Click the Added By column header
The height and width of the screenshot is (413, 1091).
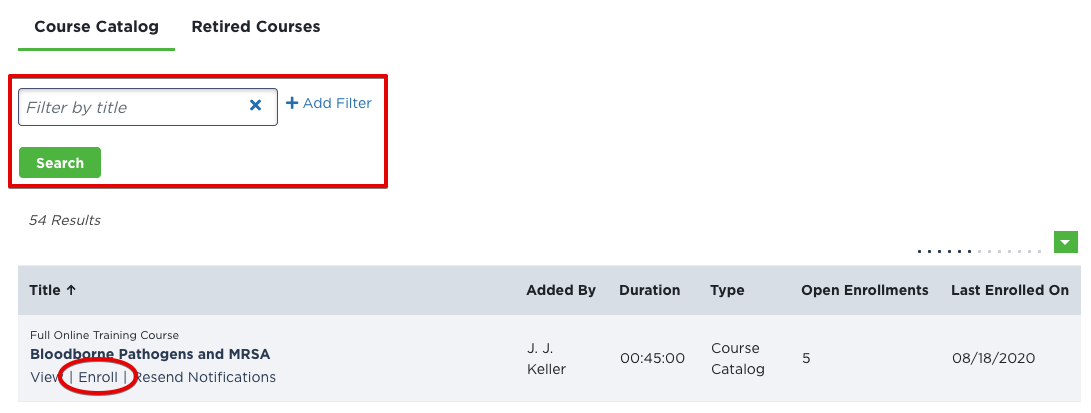(x=561, y=290)
